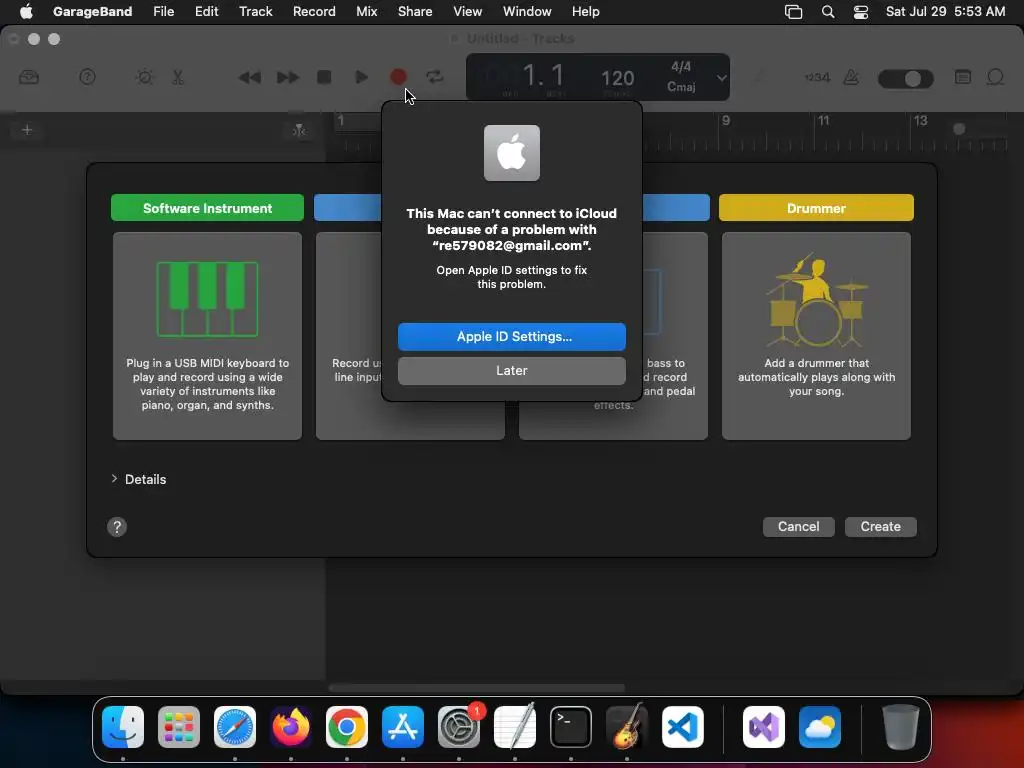Open the GarageBand application menu
This screenshot has width=1024, height=768.
(92, 12)
